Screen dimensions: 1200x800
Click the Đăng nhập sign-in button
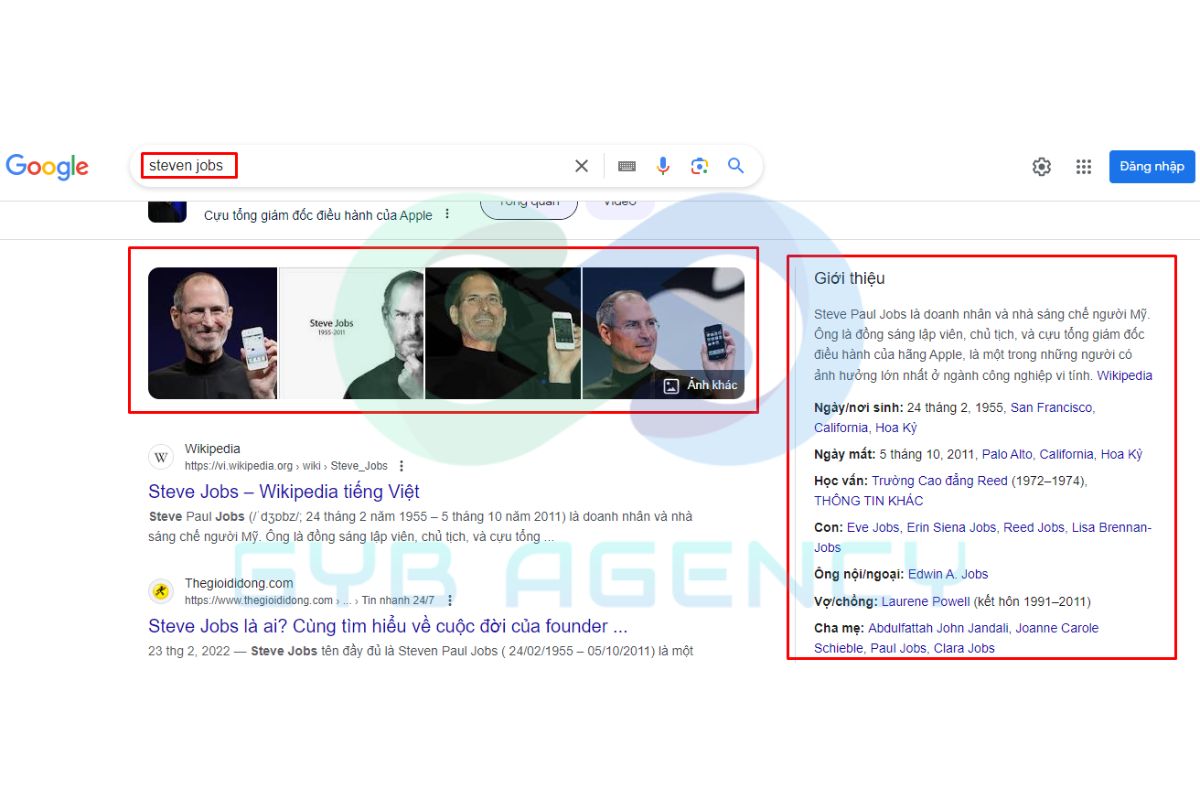1151,166
